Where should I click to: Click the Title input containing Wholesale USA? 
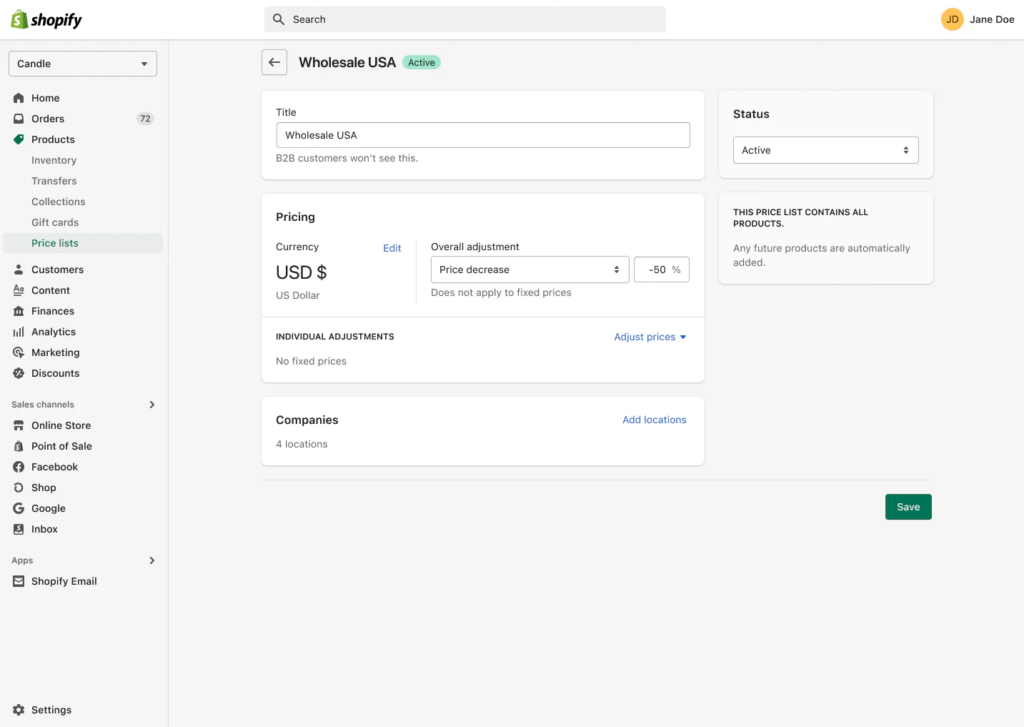pyautogui.click(x=482, y=135)
